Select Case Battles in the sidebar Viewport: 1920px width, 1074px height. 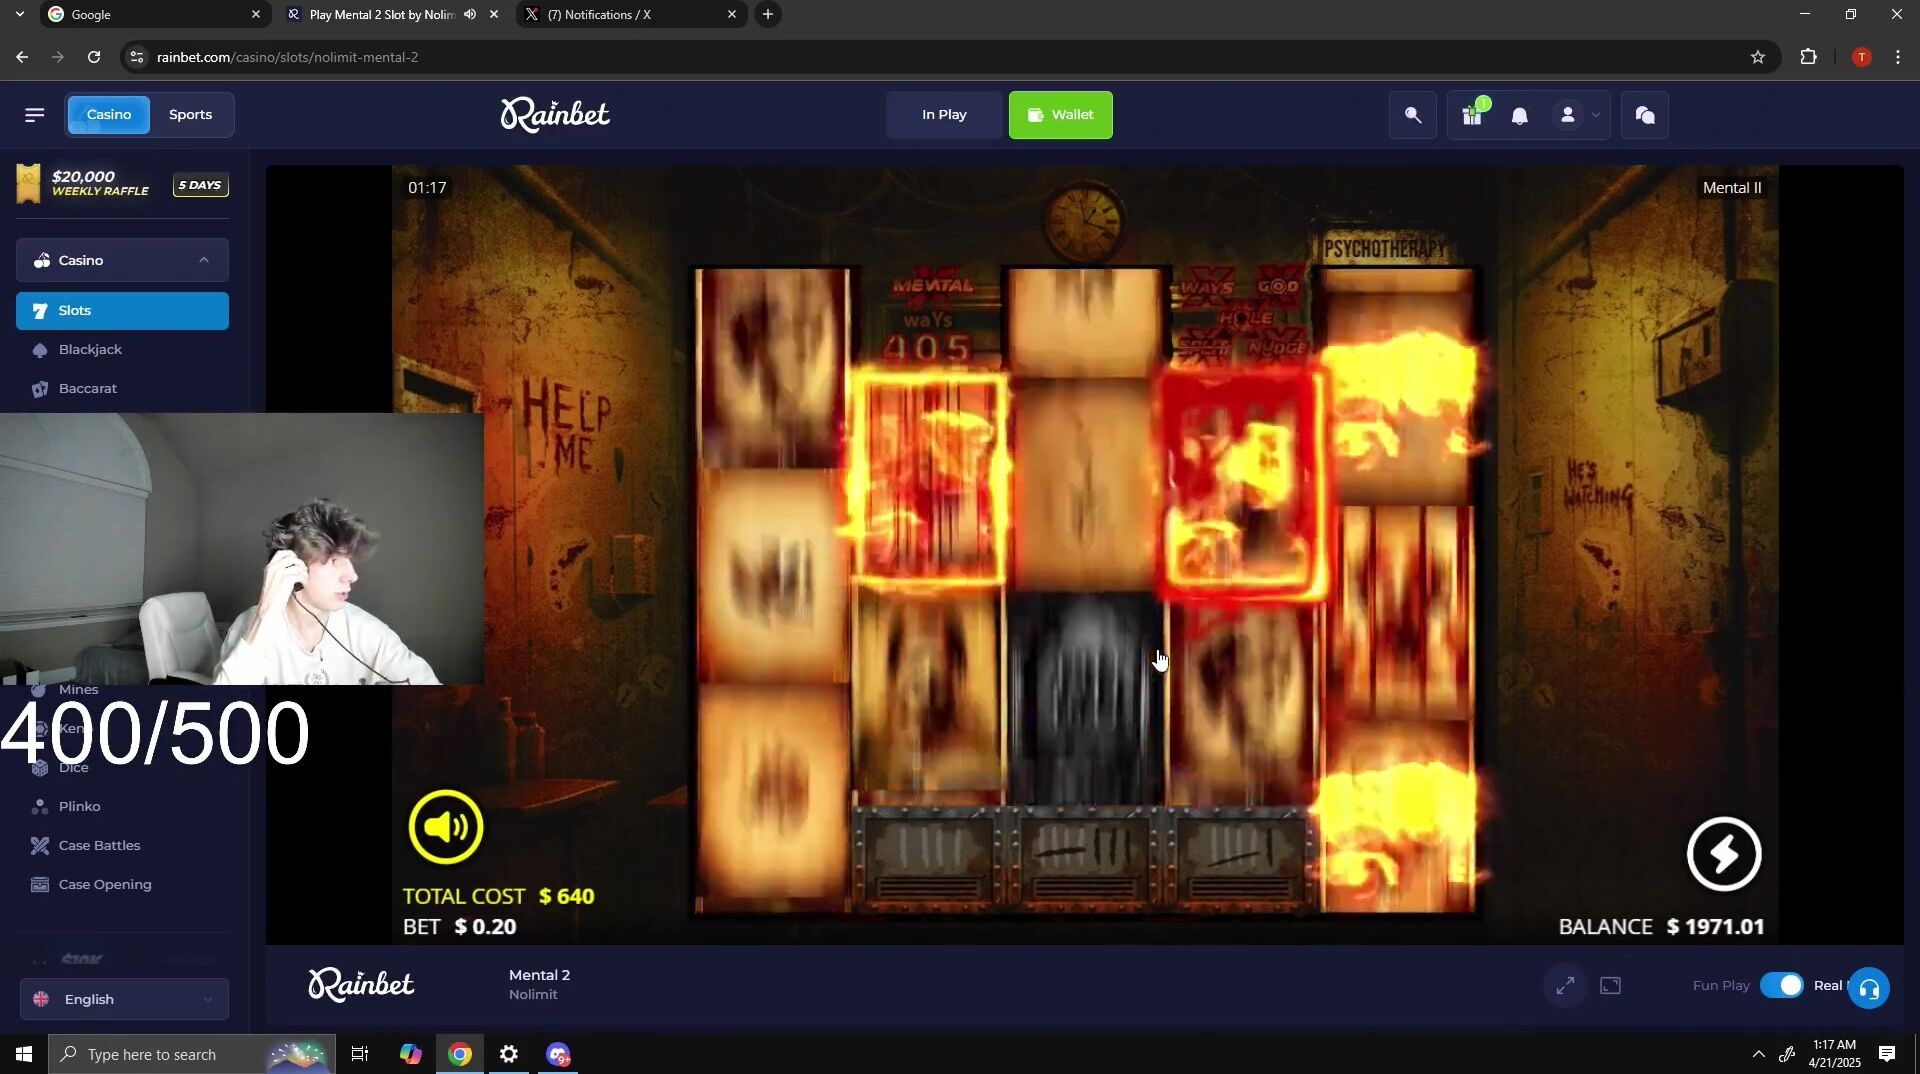[x=123, y=845]
